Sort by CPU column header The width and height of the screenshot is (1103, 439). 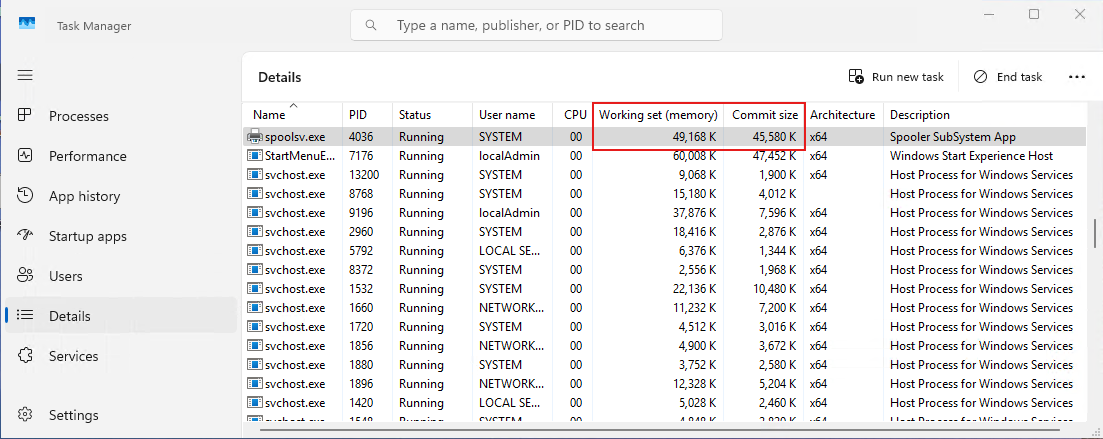(x=573, y=115)
